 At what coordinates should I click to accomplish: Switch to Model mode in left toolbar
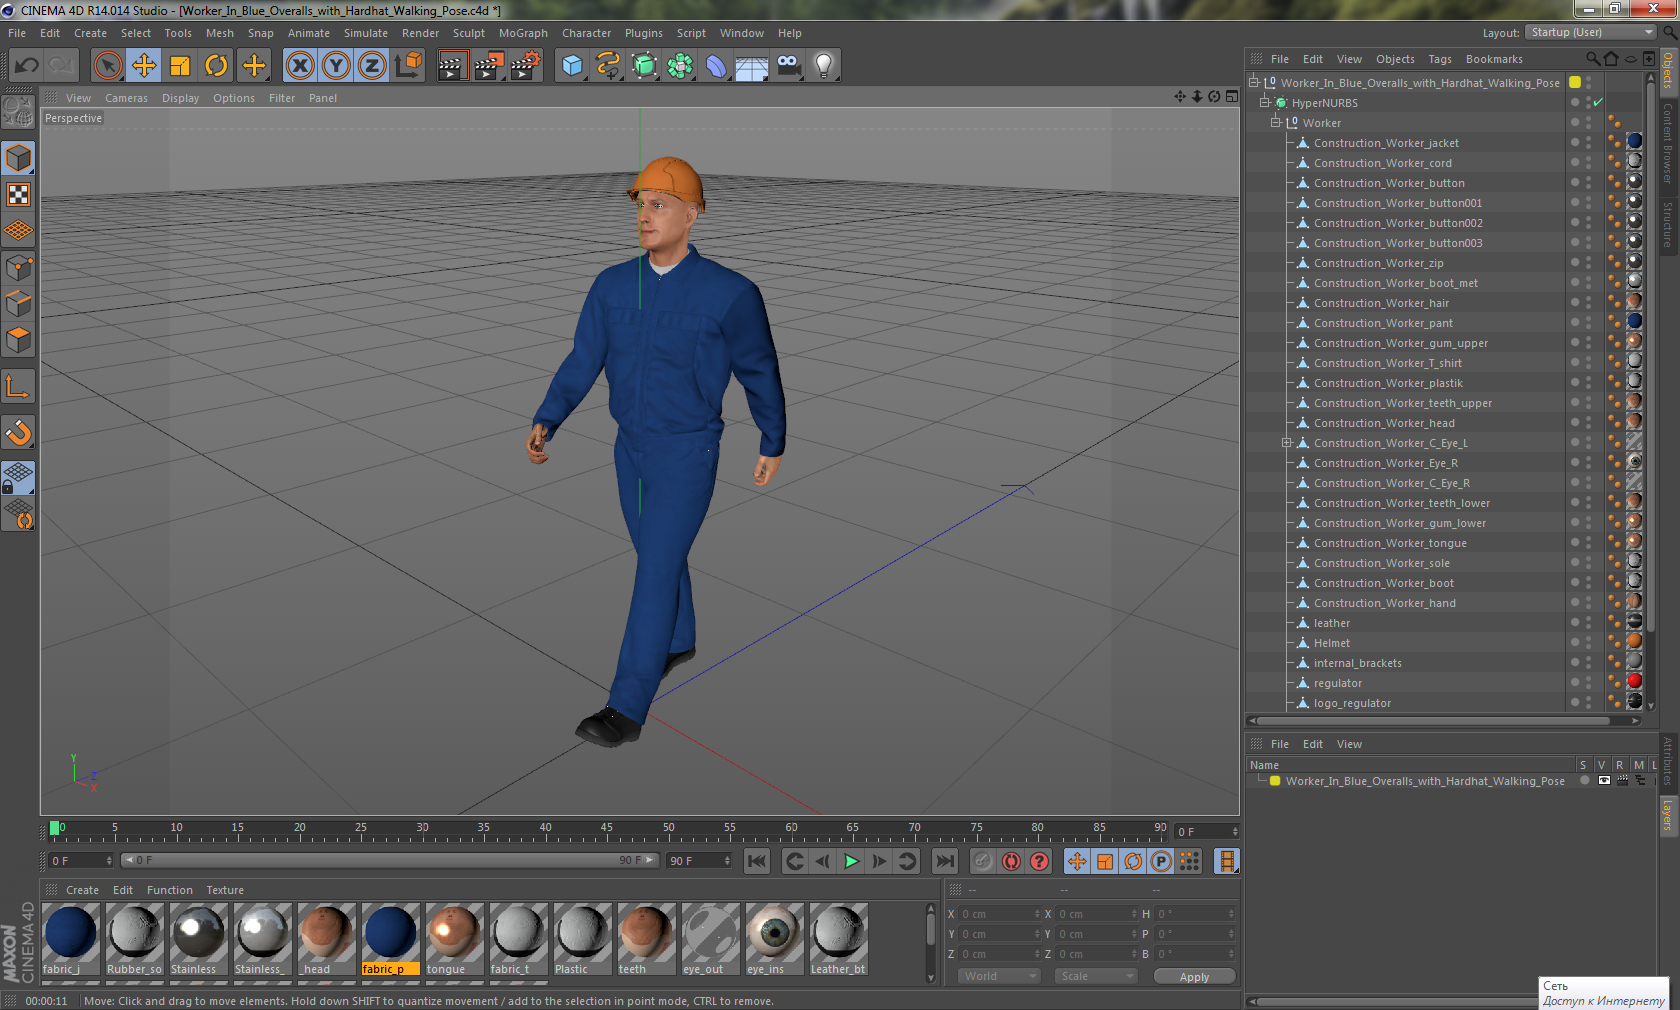[19, 158]
